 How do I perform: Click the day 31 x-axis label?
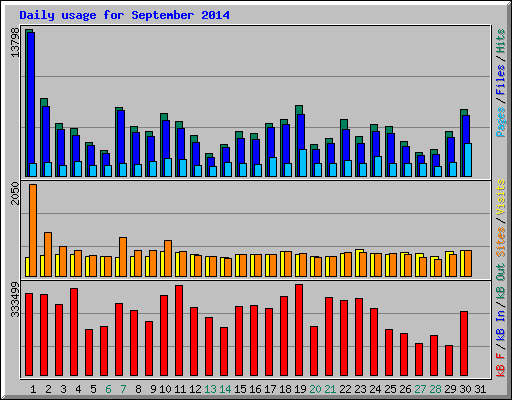pyautogui.click(x=480, y=389)
